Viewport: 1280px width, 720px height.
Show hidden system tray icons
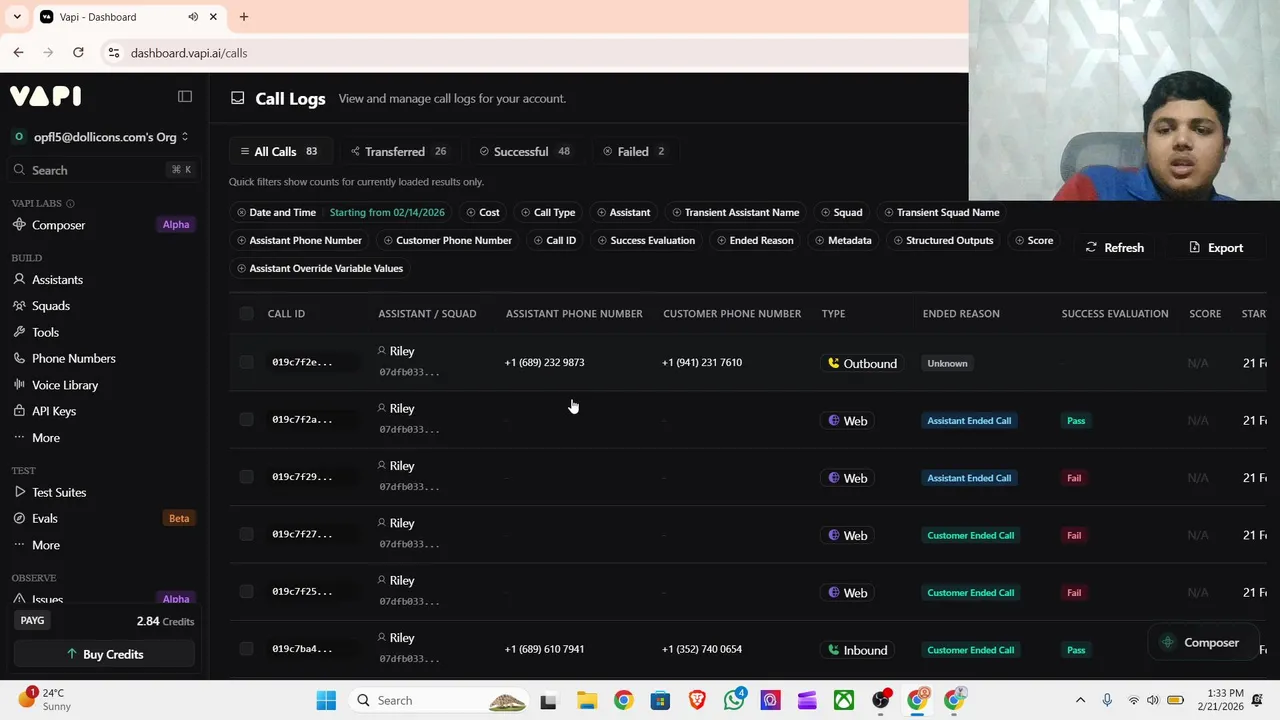tap(1080, 700)
